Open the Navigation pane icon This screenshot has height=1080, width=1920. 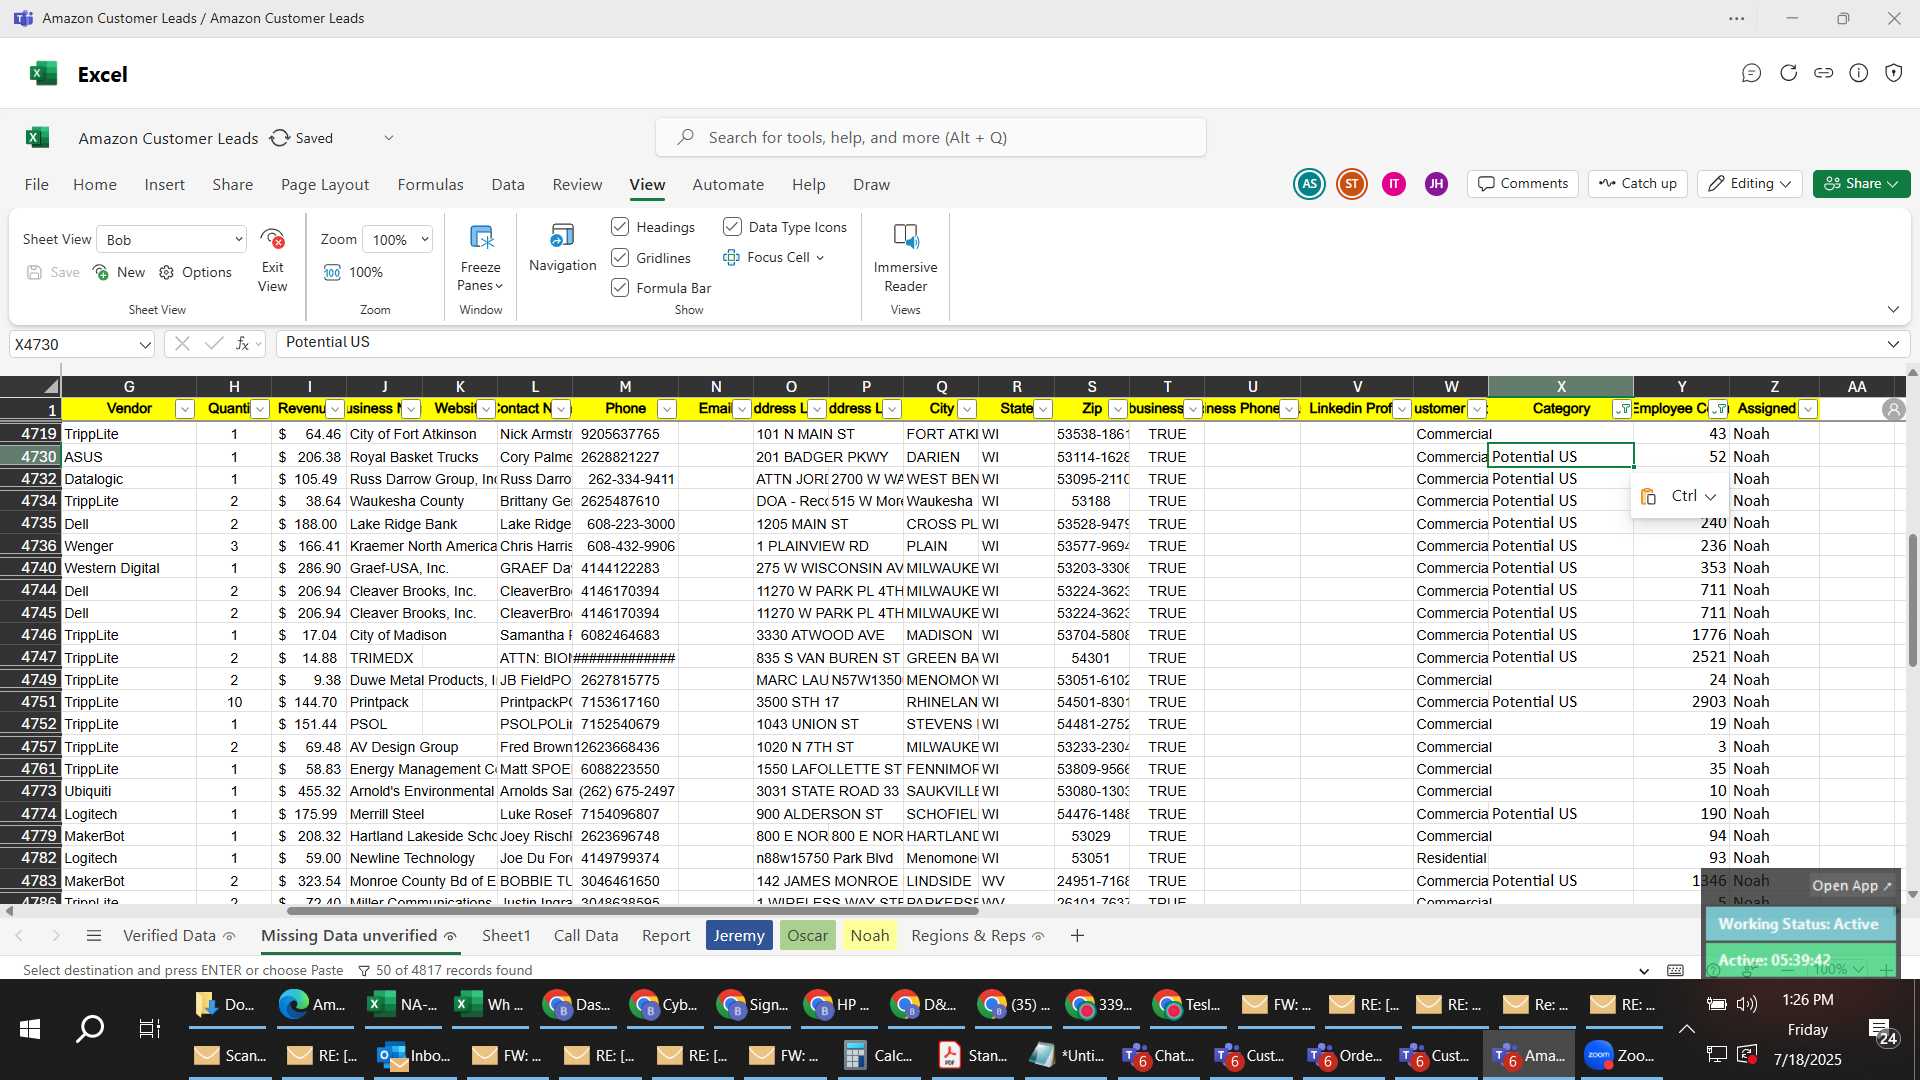tap(562, 236)
